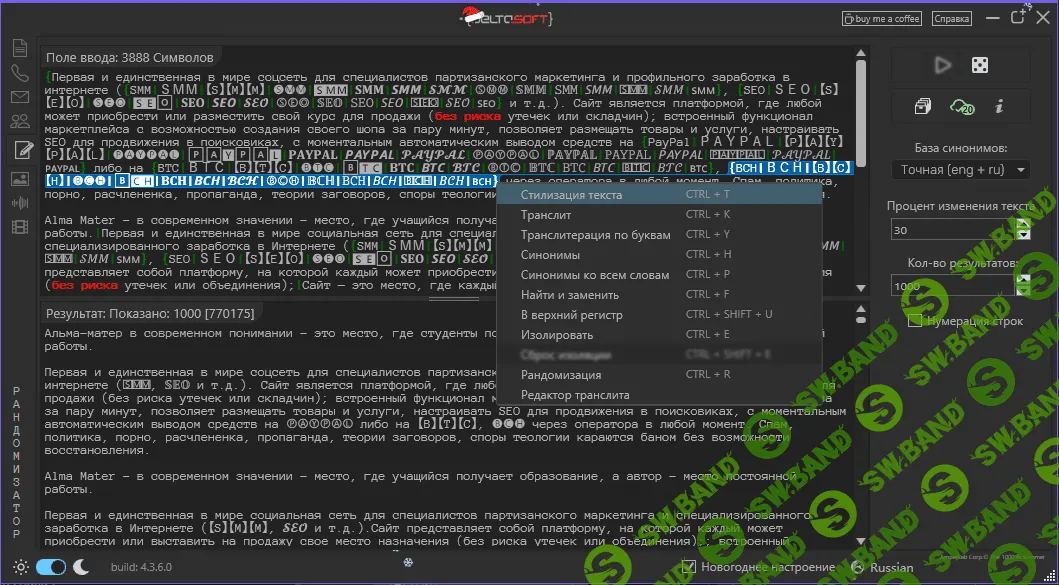Viewport: 1059px width, 585px height.
Task: Increase Кол-во результатов with up arrow
Action: (x=1024, y=279)
